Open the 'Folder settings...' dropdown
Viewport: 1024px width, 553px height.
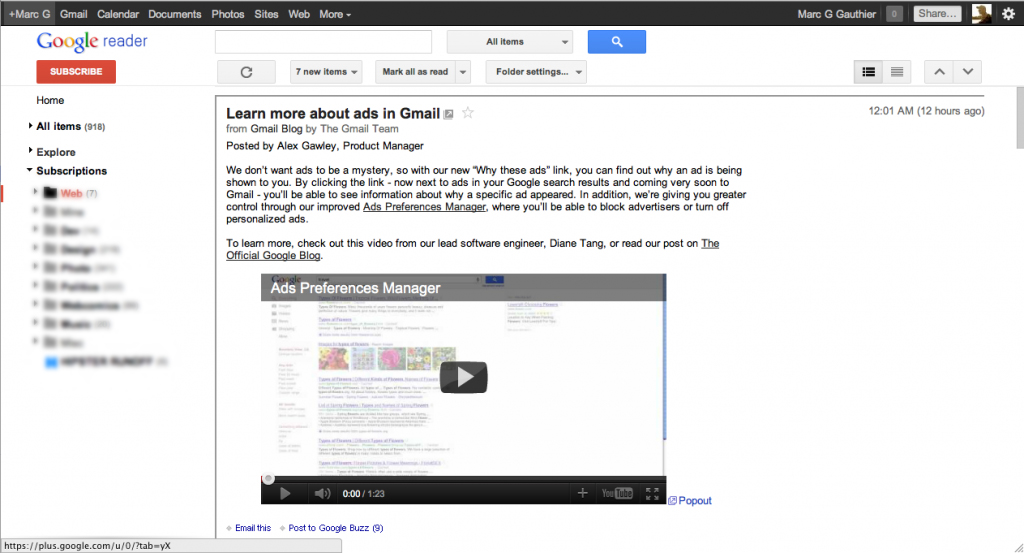point(536,72)
